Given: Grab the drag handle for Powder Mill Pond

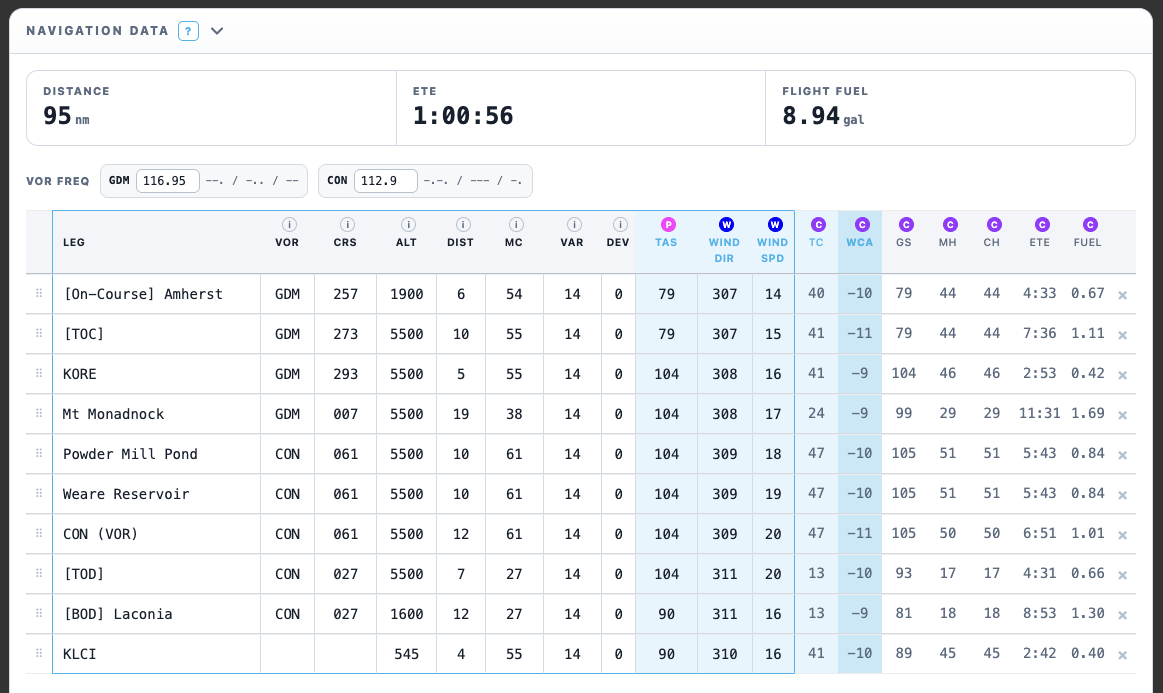Looking at the screenshot, I should [39, 453].
